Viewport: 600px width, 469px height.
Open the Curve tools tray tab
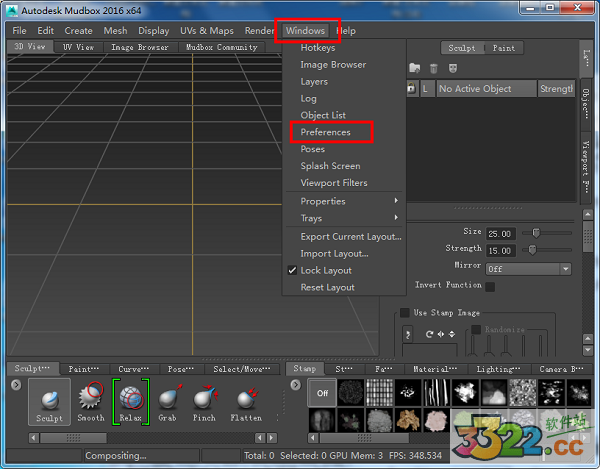[x=134, y=369]
